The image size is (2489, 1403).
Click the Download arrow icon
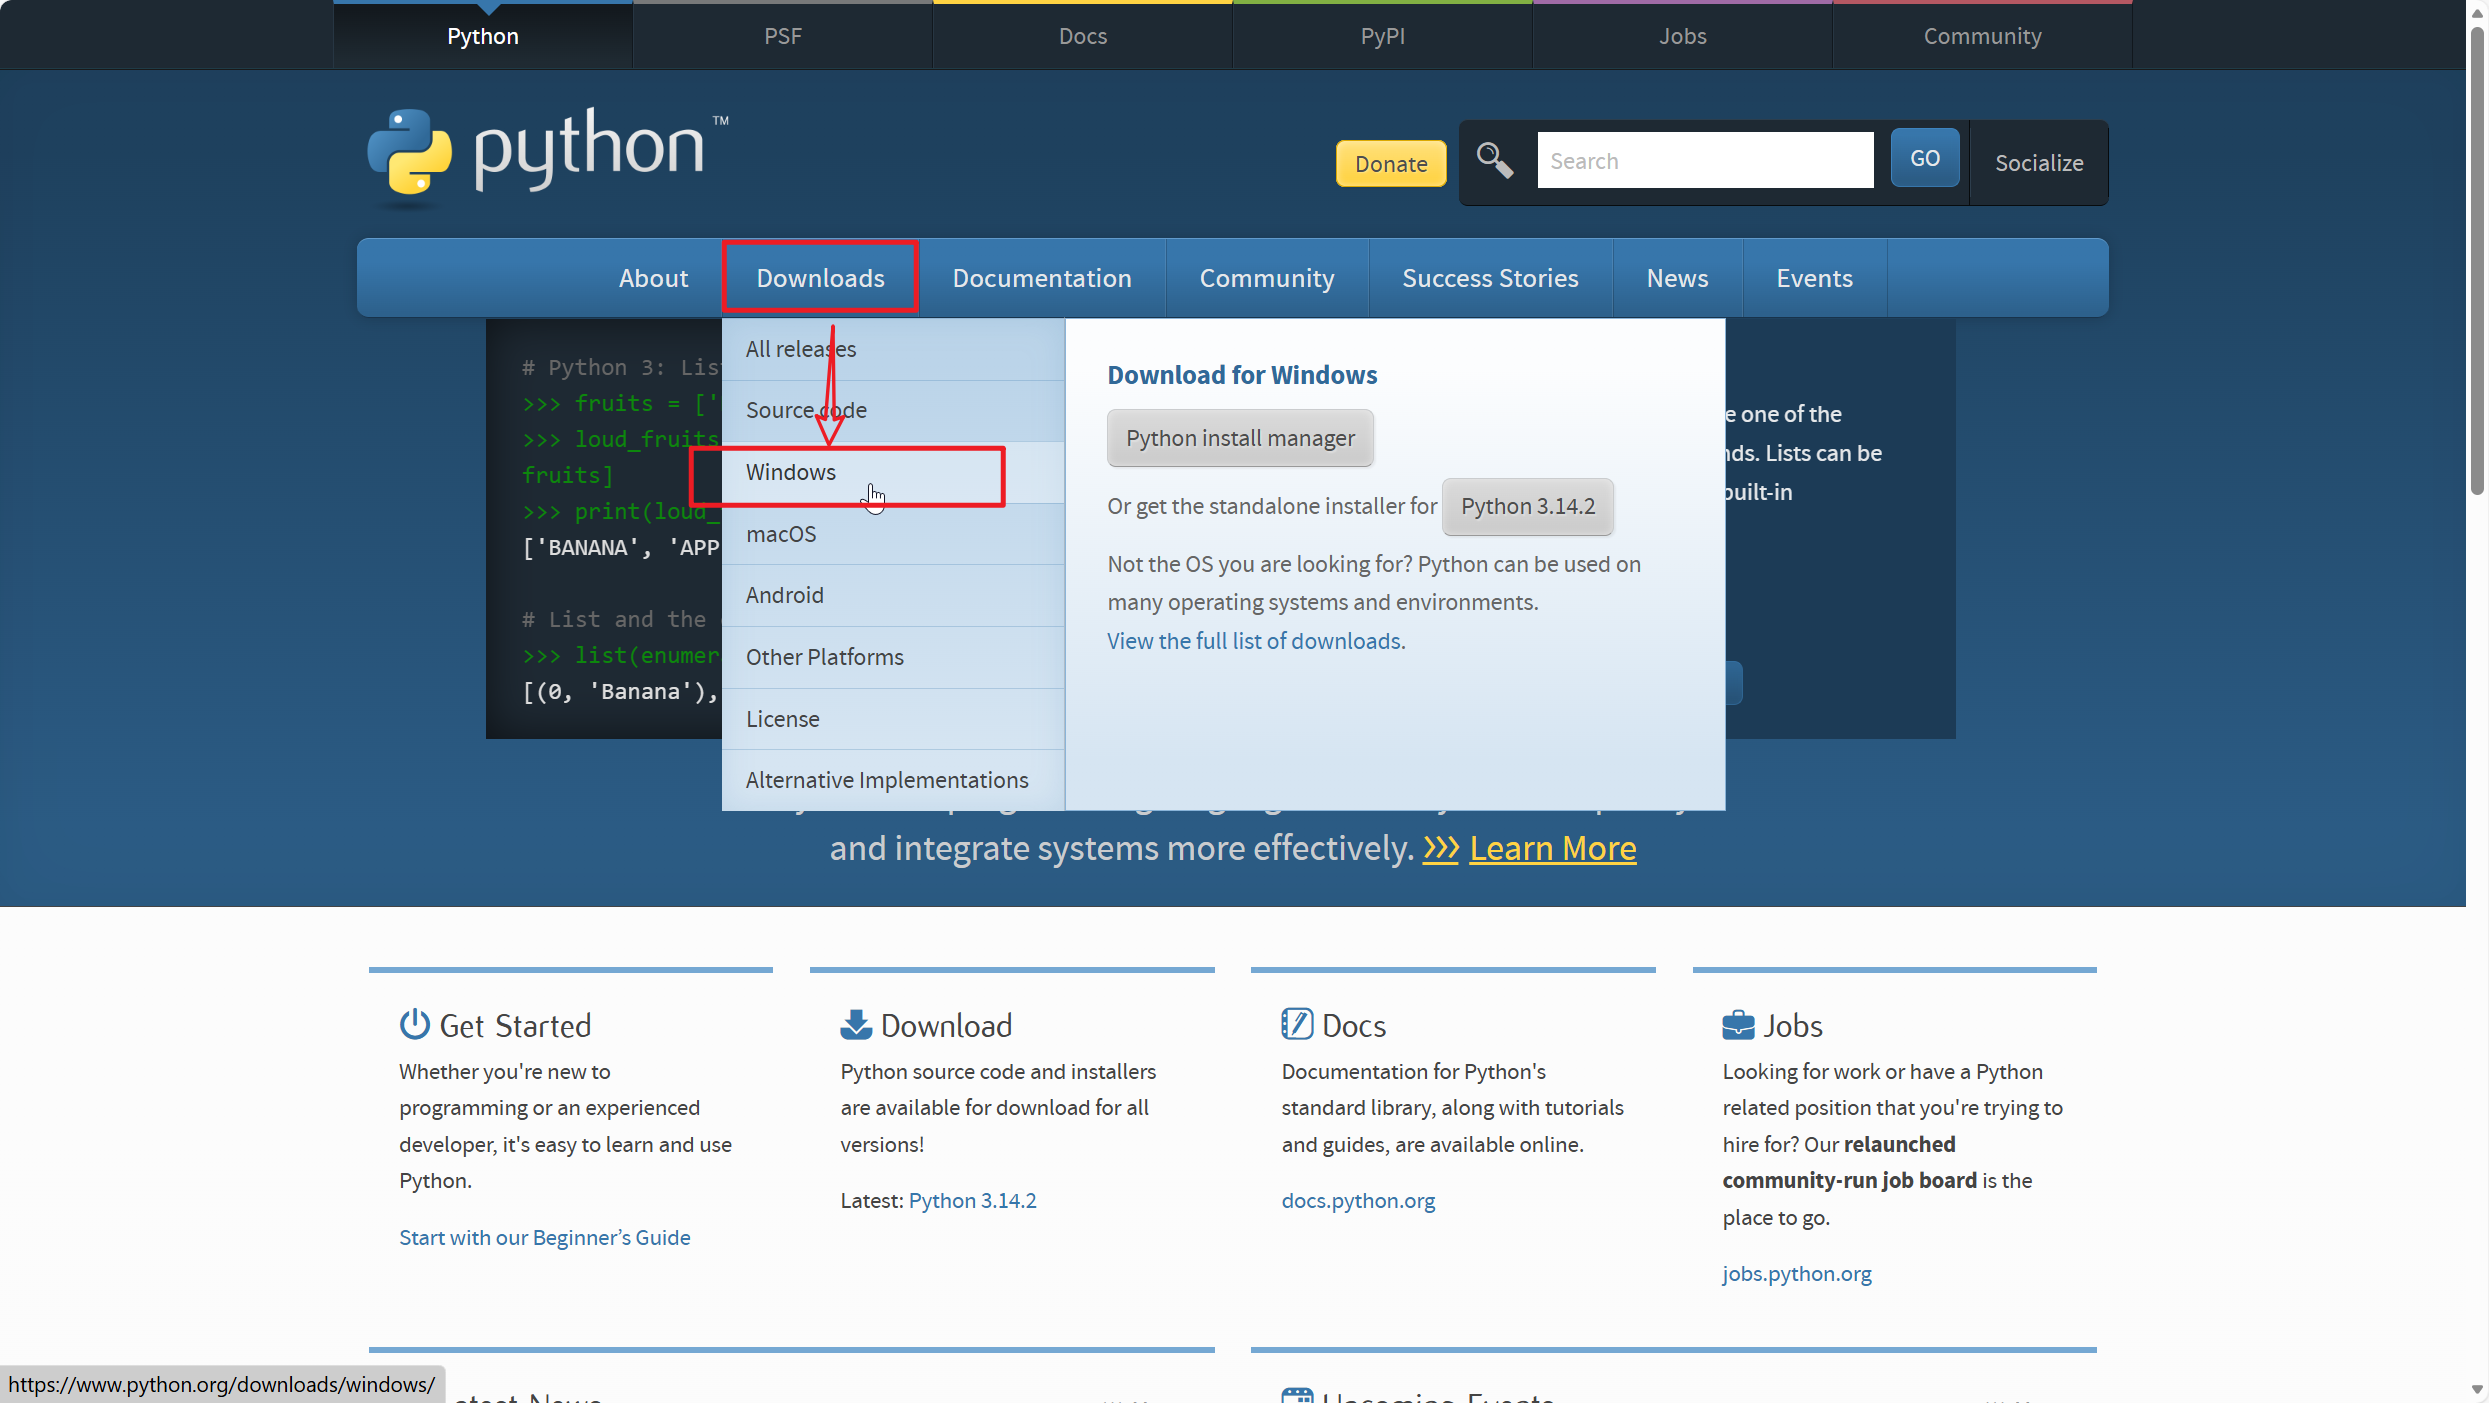[x=855, y=1024]
